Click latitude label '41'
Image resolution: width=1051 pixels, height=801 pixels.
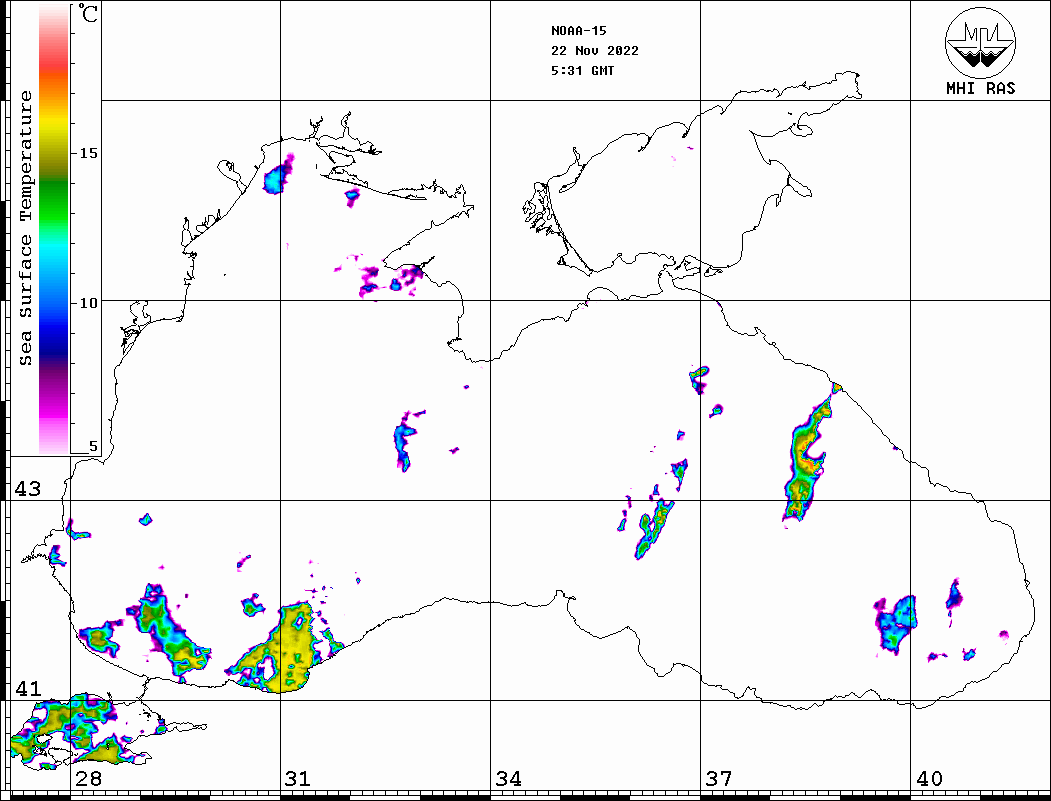(x=28, y=689)
